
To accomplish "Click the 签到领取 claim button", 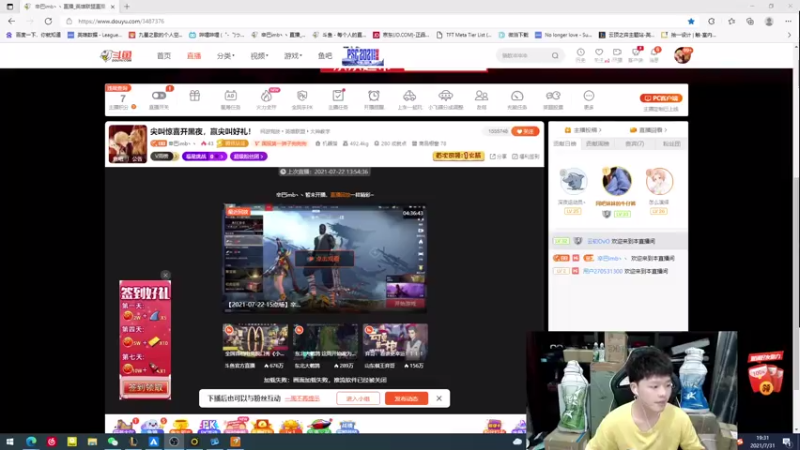I will point(145,388).
